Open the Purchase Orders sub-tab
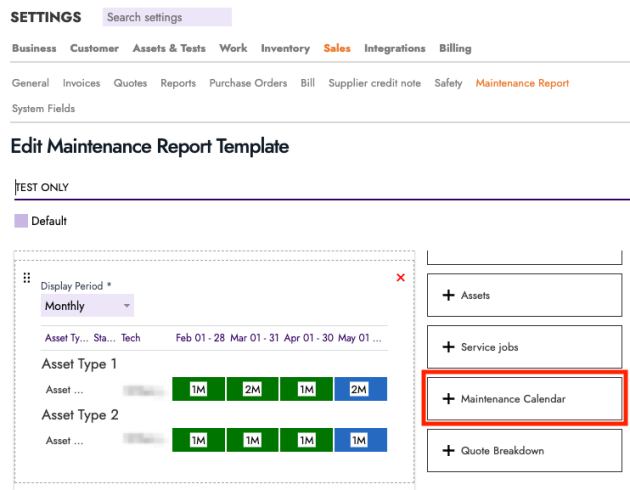The width and height of the screenshot is (630, 490). 248,83
